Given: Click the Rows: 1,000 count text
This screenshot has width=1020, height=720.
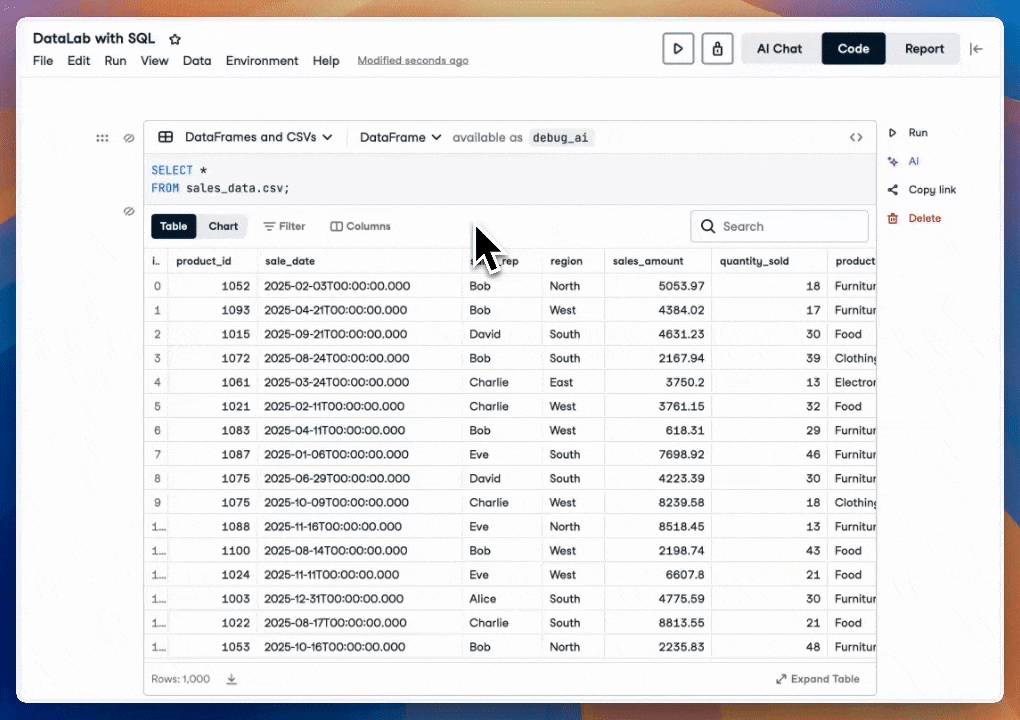Looking at the screenshot, I should [x=180, y=679].
